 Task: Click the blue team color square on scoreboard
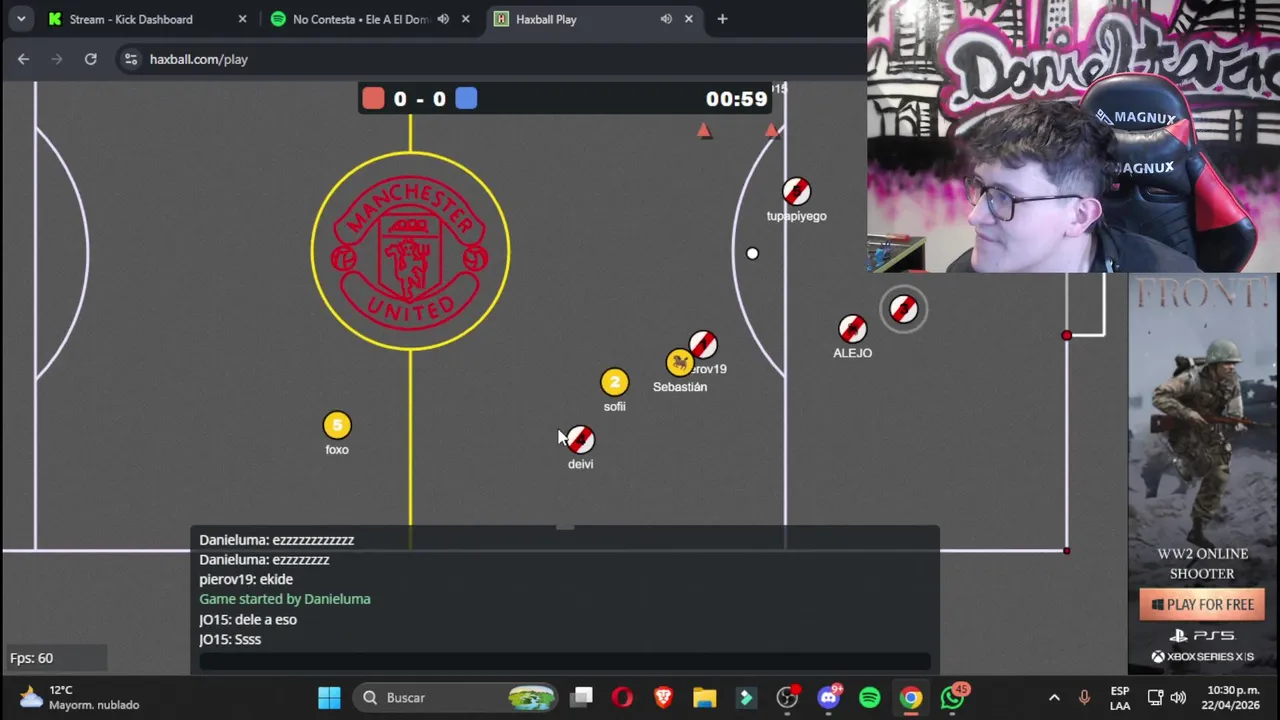[x=466, y=98]
